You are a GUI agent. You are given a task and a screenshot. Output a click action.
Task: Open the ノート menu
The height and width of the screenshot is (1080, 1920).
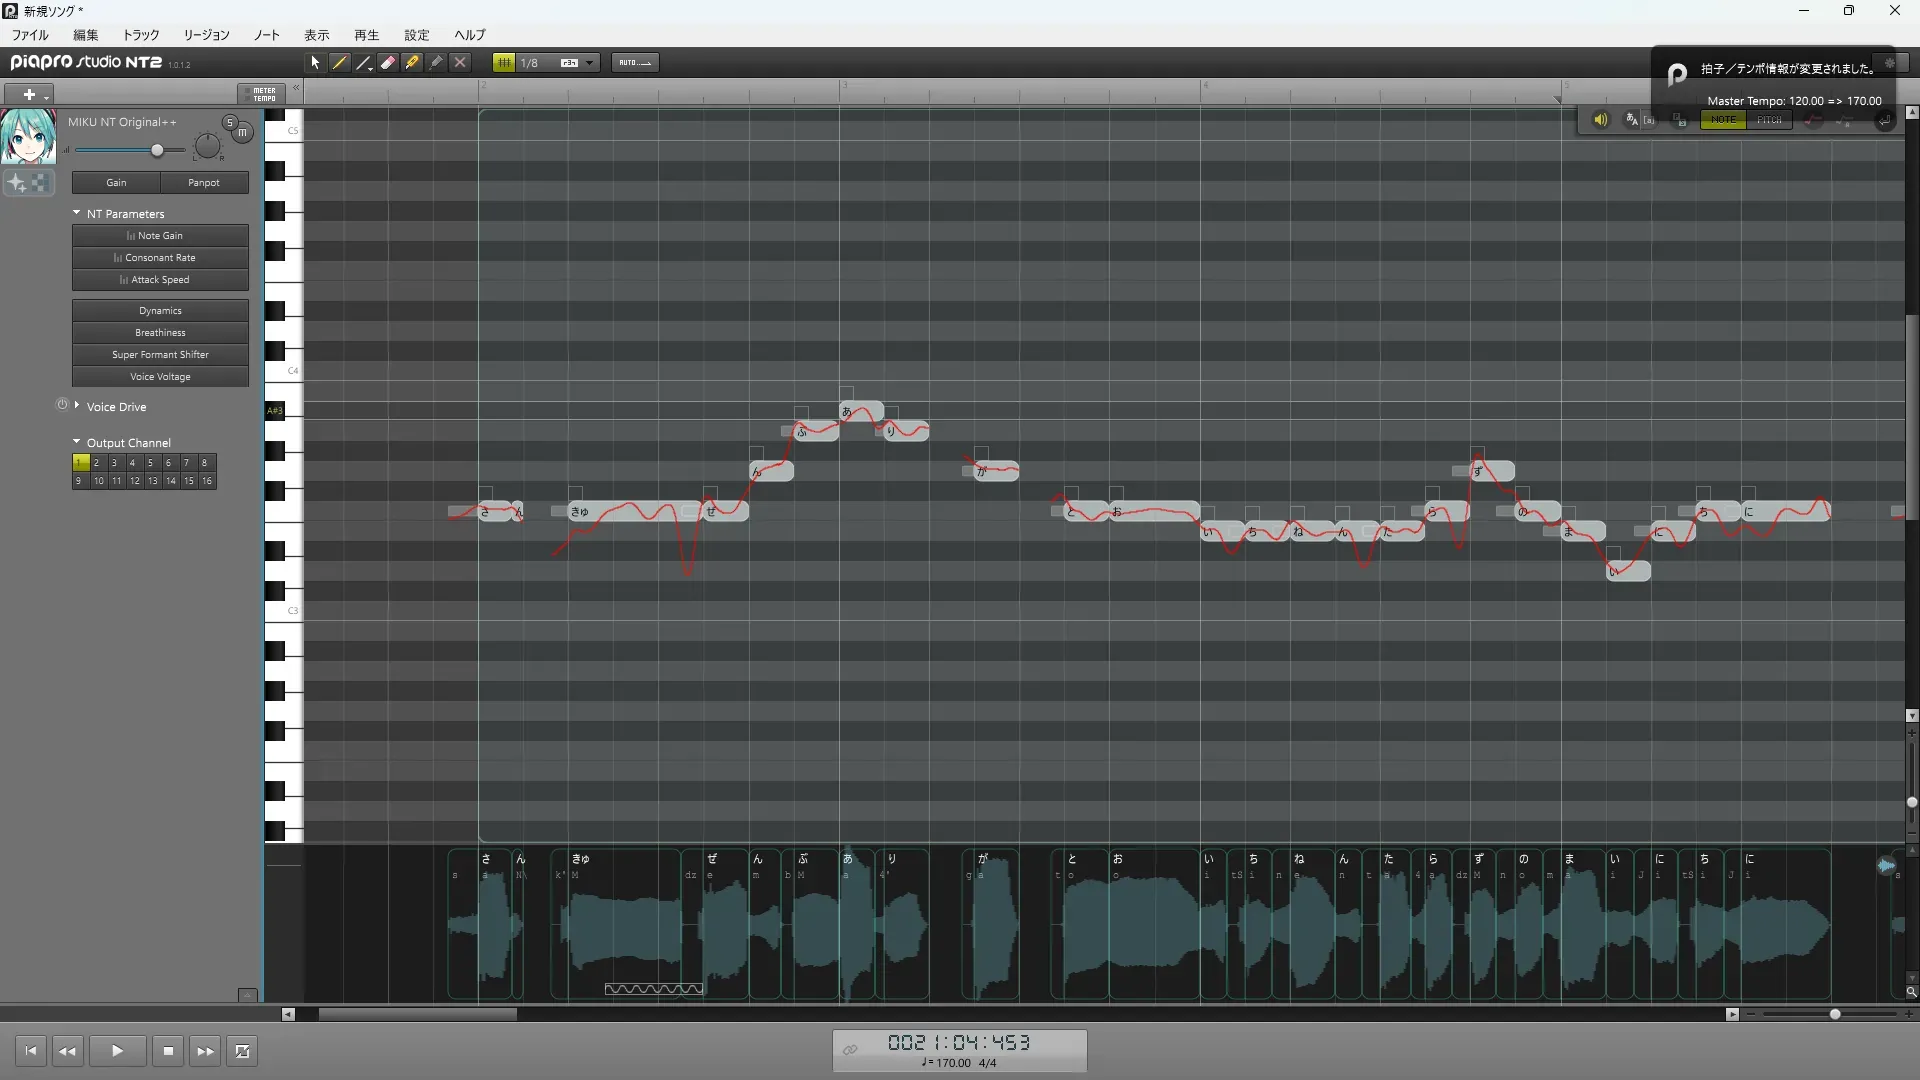pos(266,35)
